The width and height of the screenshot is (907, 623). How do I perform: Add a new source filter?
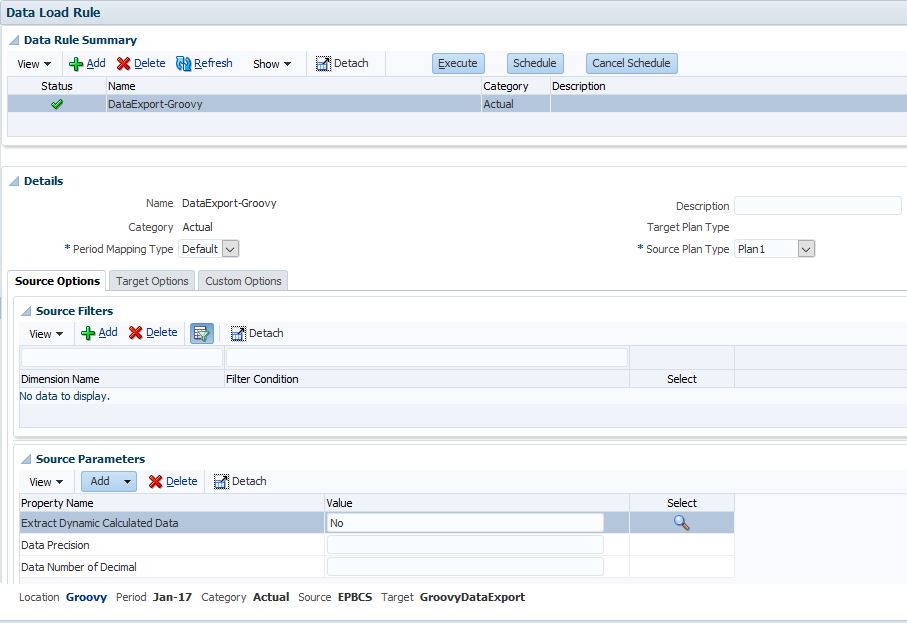pyautogui.click(x=100, y=332)
